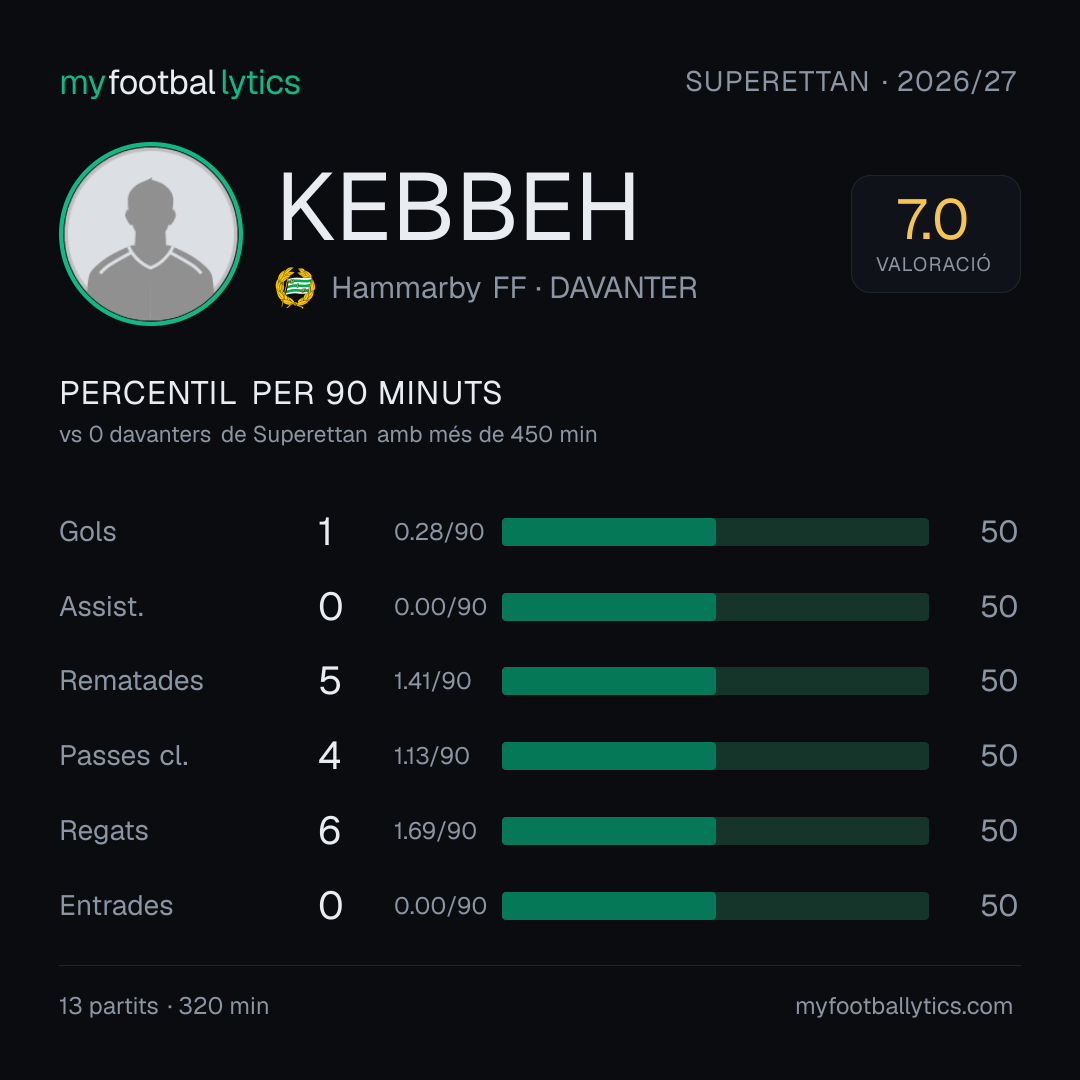Viewport: 1080px width, 1080px height.
Task: Click the Entrades percentile bar
Action: coord(715,906)
